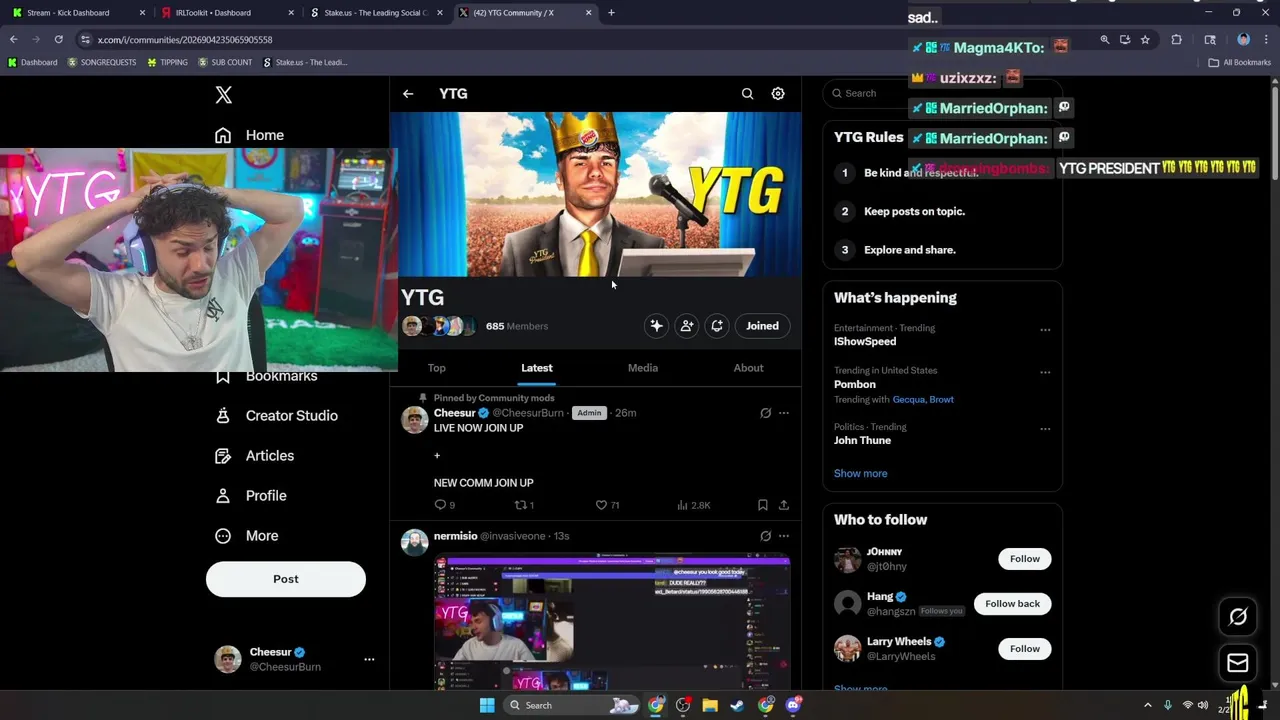Open Articles from sidebar
Viewport: 1280px width, 720px height.
point(255,456)
